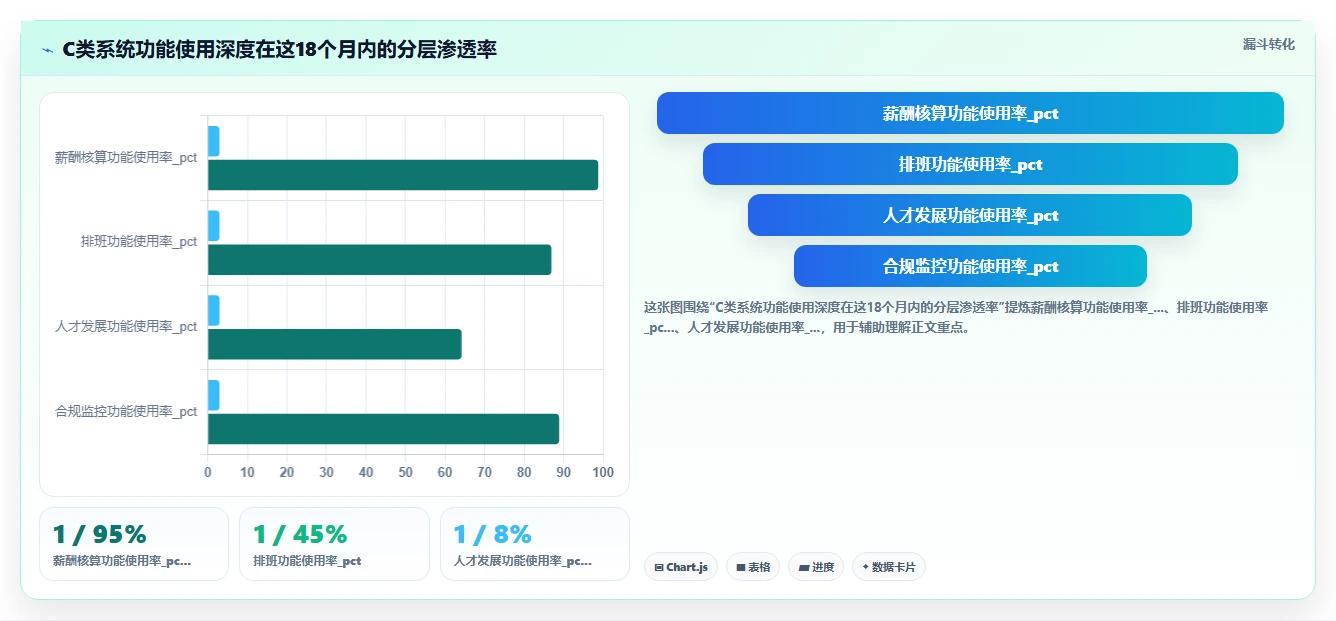Click the 漏斗转化 label
This screenshot has height=621, width=1336.
click(1268, 45)
